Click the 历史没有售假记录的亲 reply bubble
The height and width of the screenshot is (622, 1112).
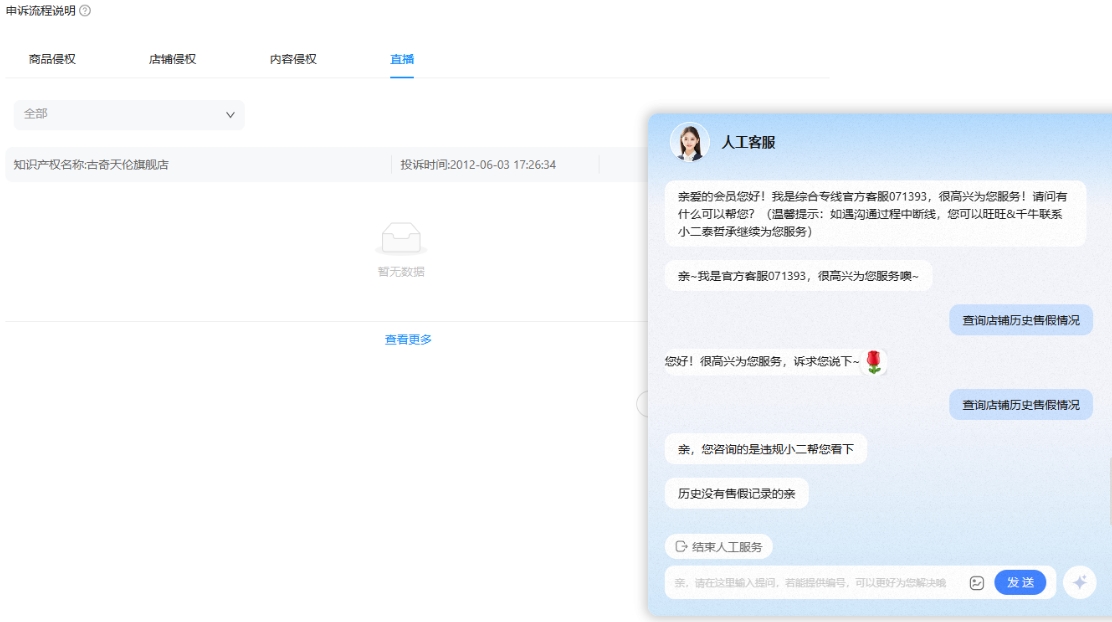pos(736,494)
